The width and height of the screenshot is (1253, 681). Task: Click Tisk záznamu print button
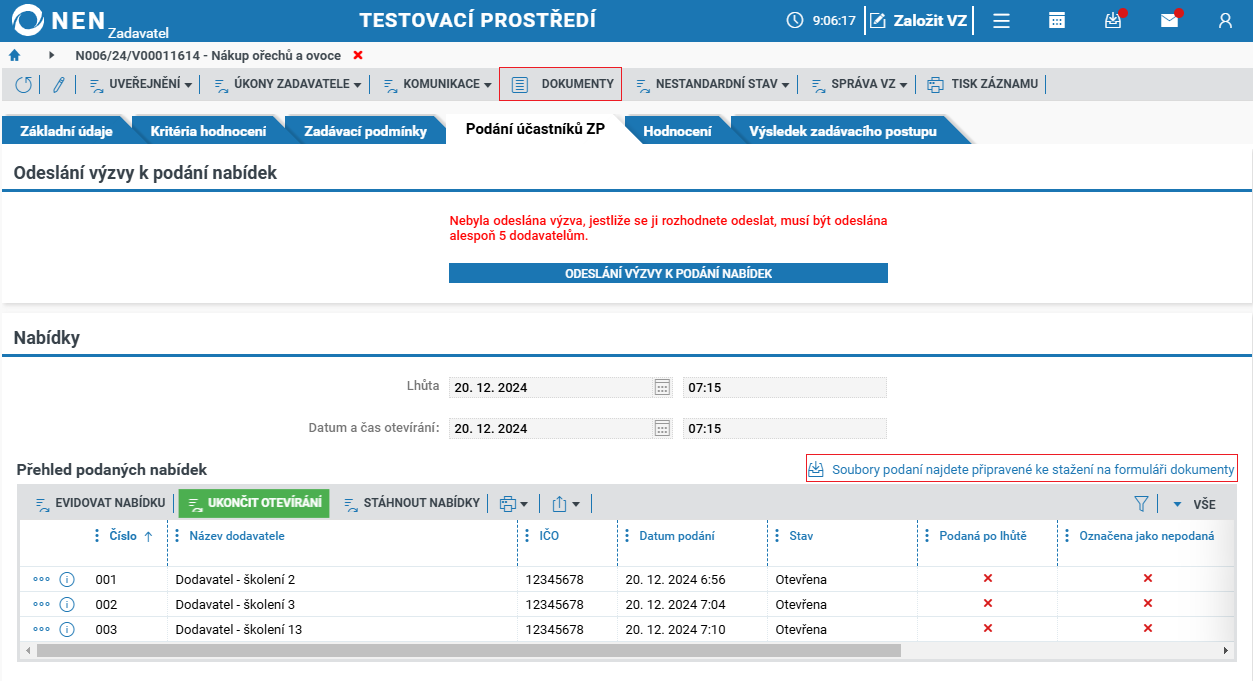point(983,84)
